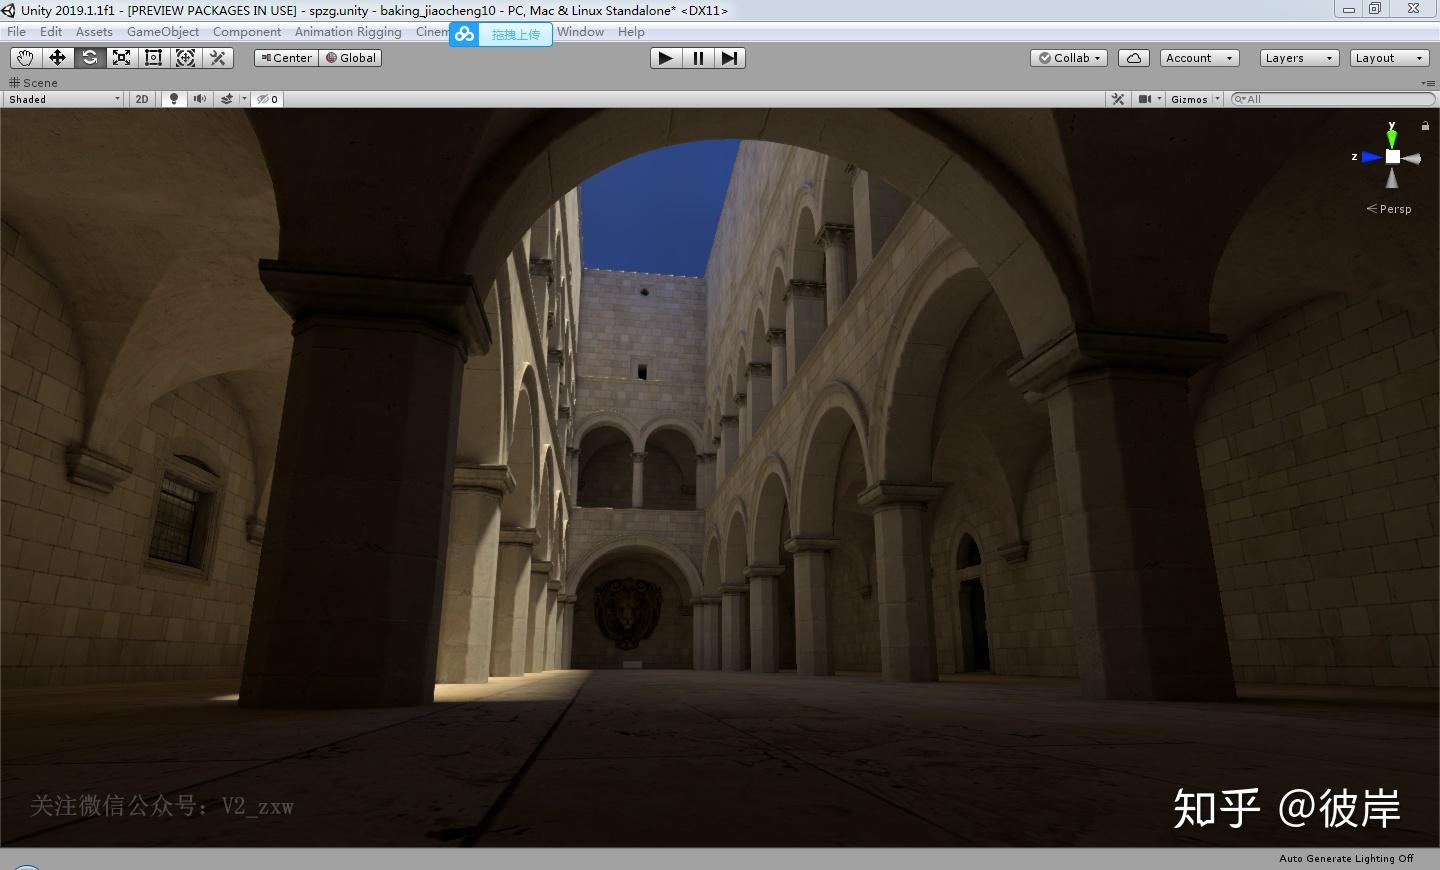Image resolution: width=1440 pixels, height=870 pixels.
Task: Select the Move tool
Action: point(57,58)
